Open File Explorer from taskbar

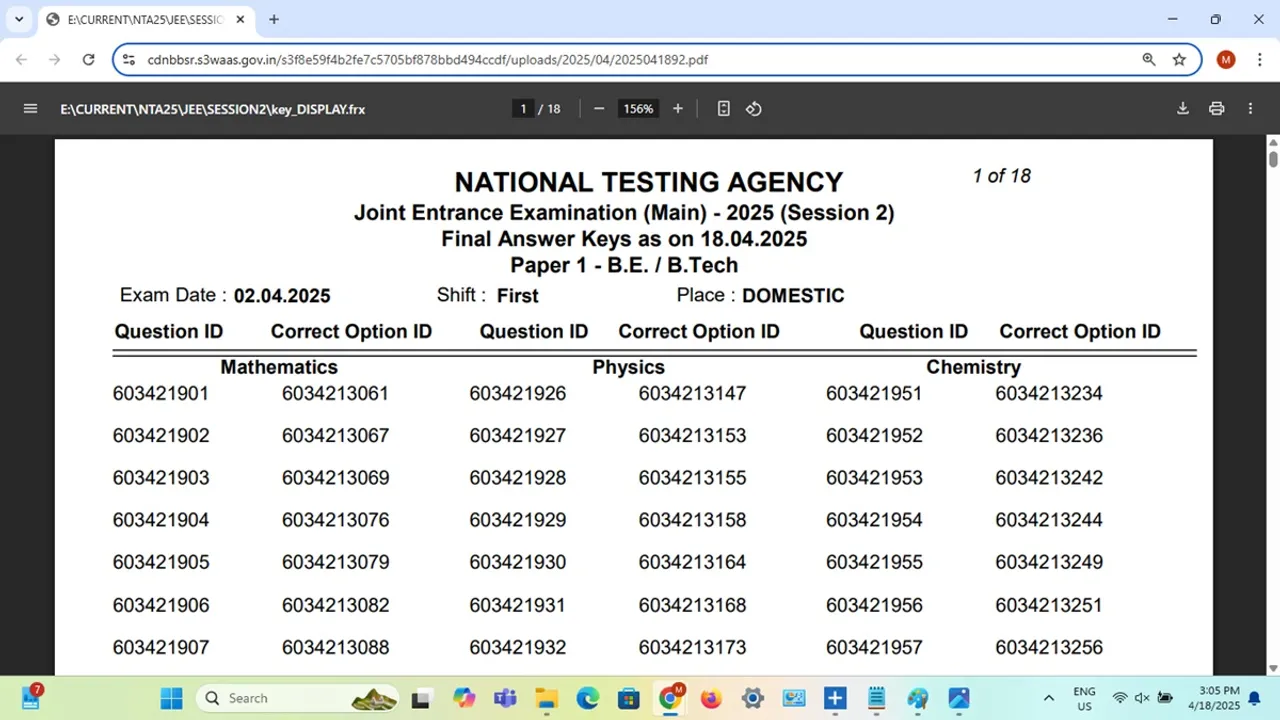(x=546, y=698)
